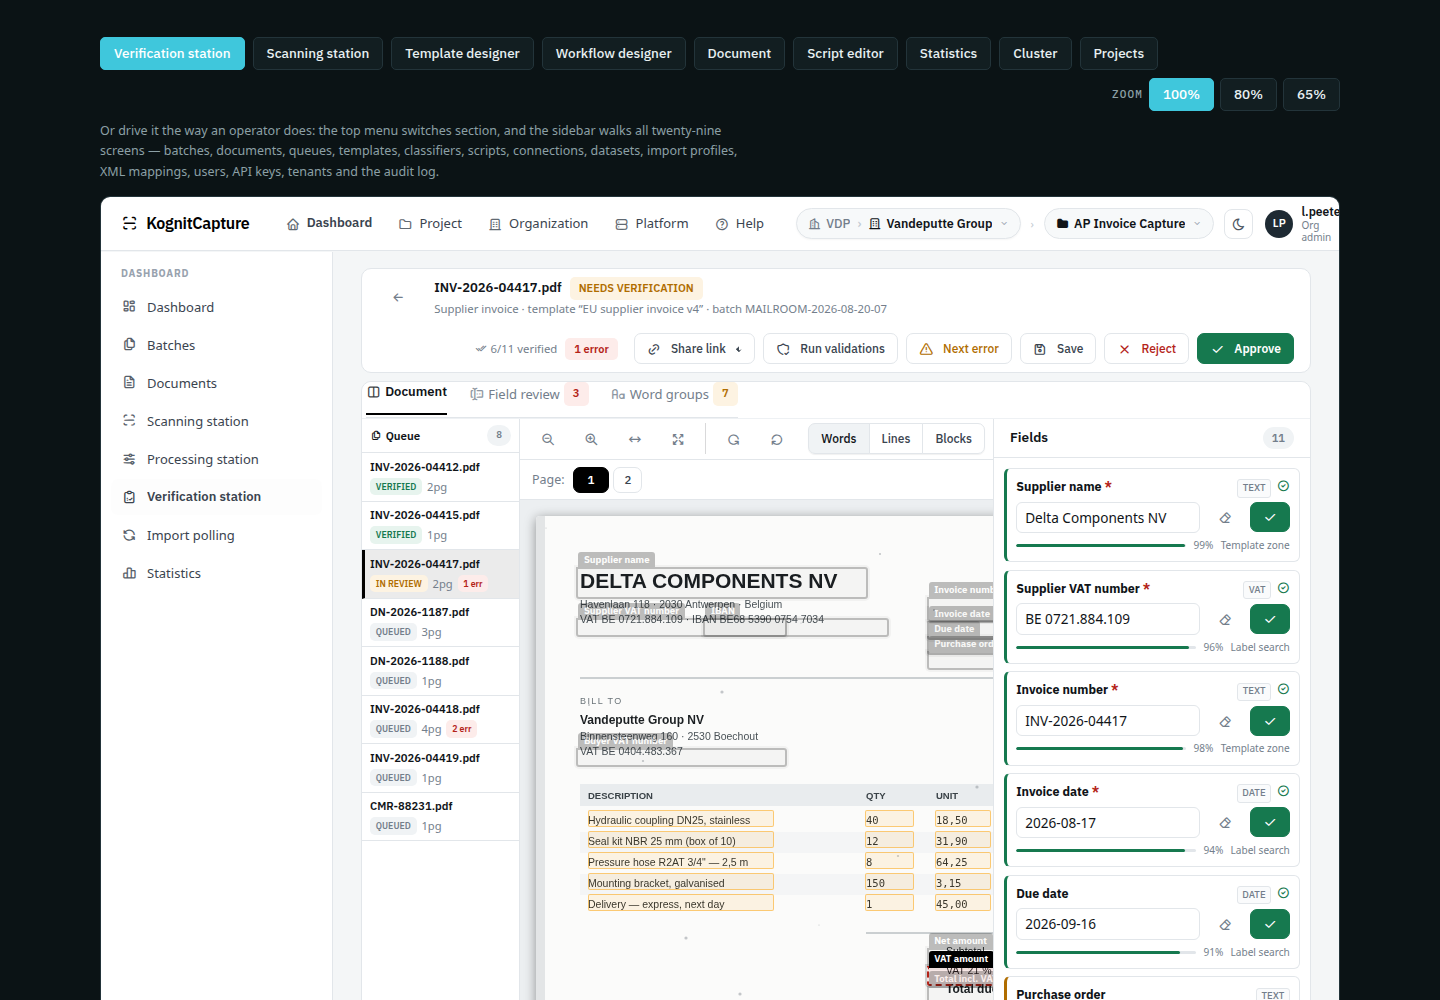Open the Platform top menu

point(652,224)
